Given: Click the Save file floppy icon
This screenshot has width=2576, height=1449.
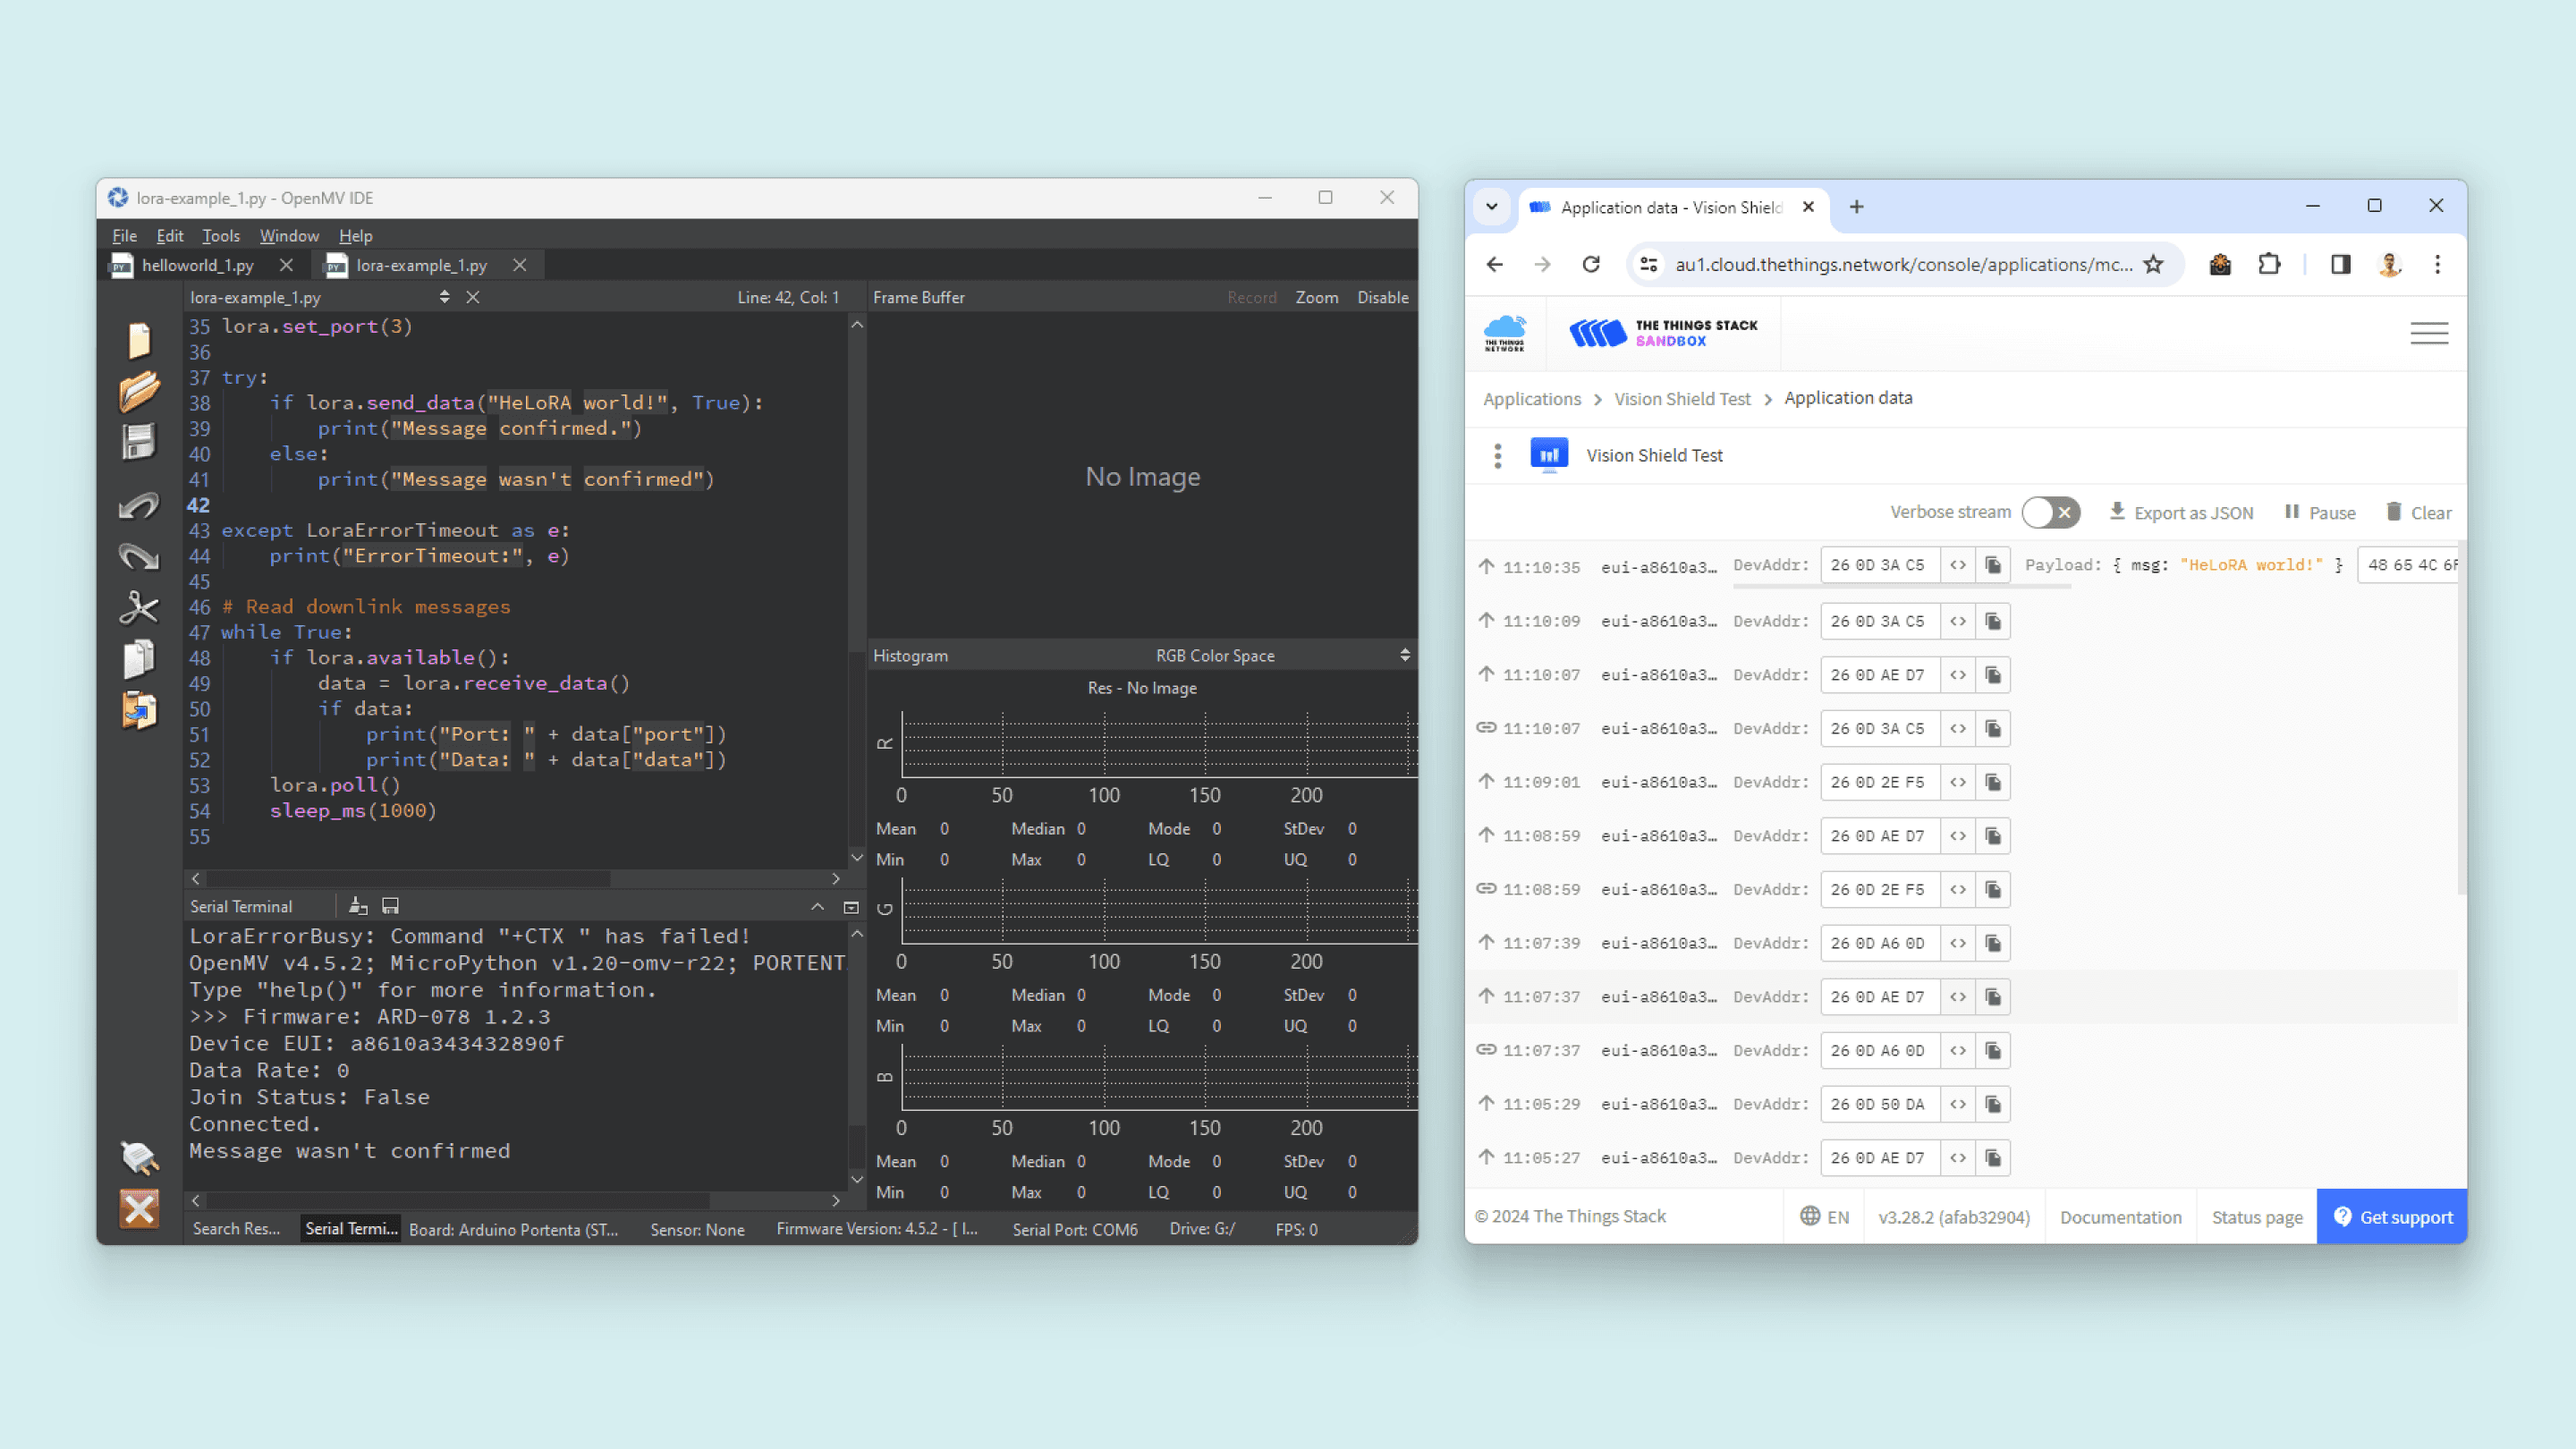Looking at the screenshot, I should 139,442.
